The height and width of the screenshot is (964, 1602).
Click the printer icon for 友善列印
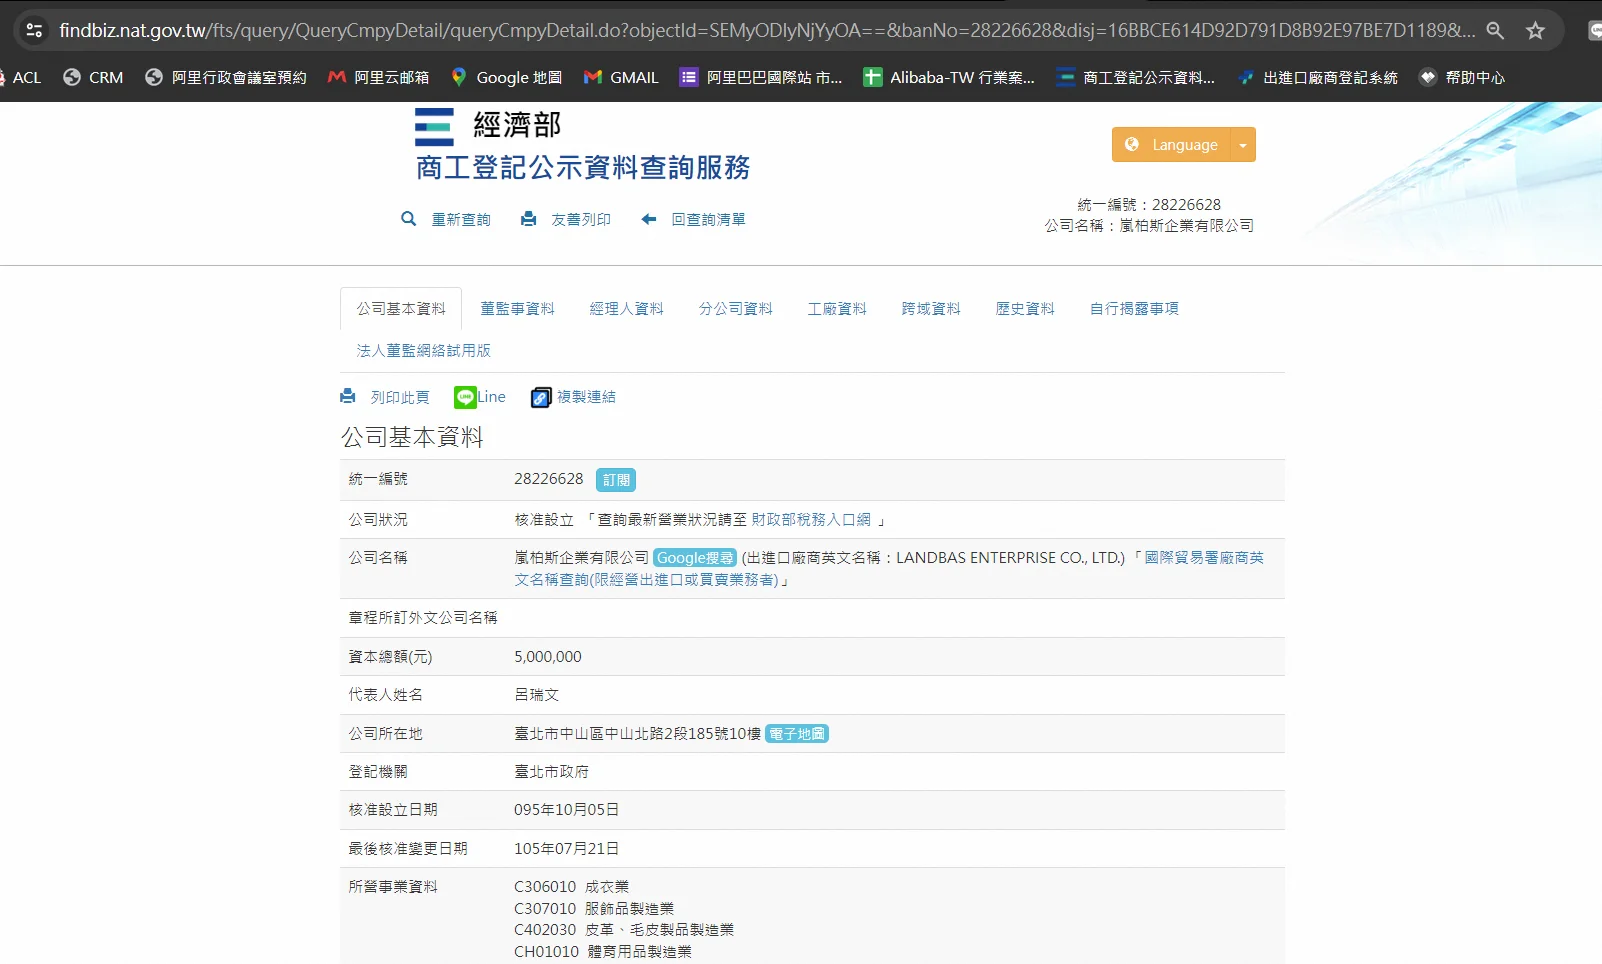(528, 219)
